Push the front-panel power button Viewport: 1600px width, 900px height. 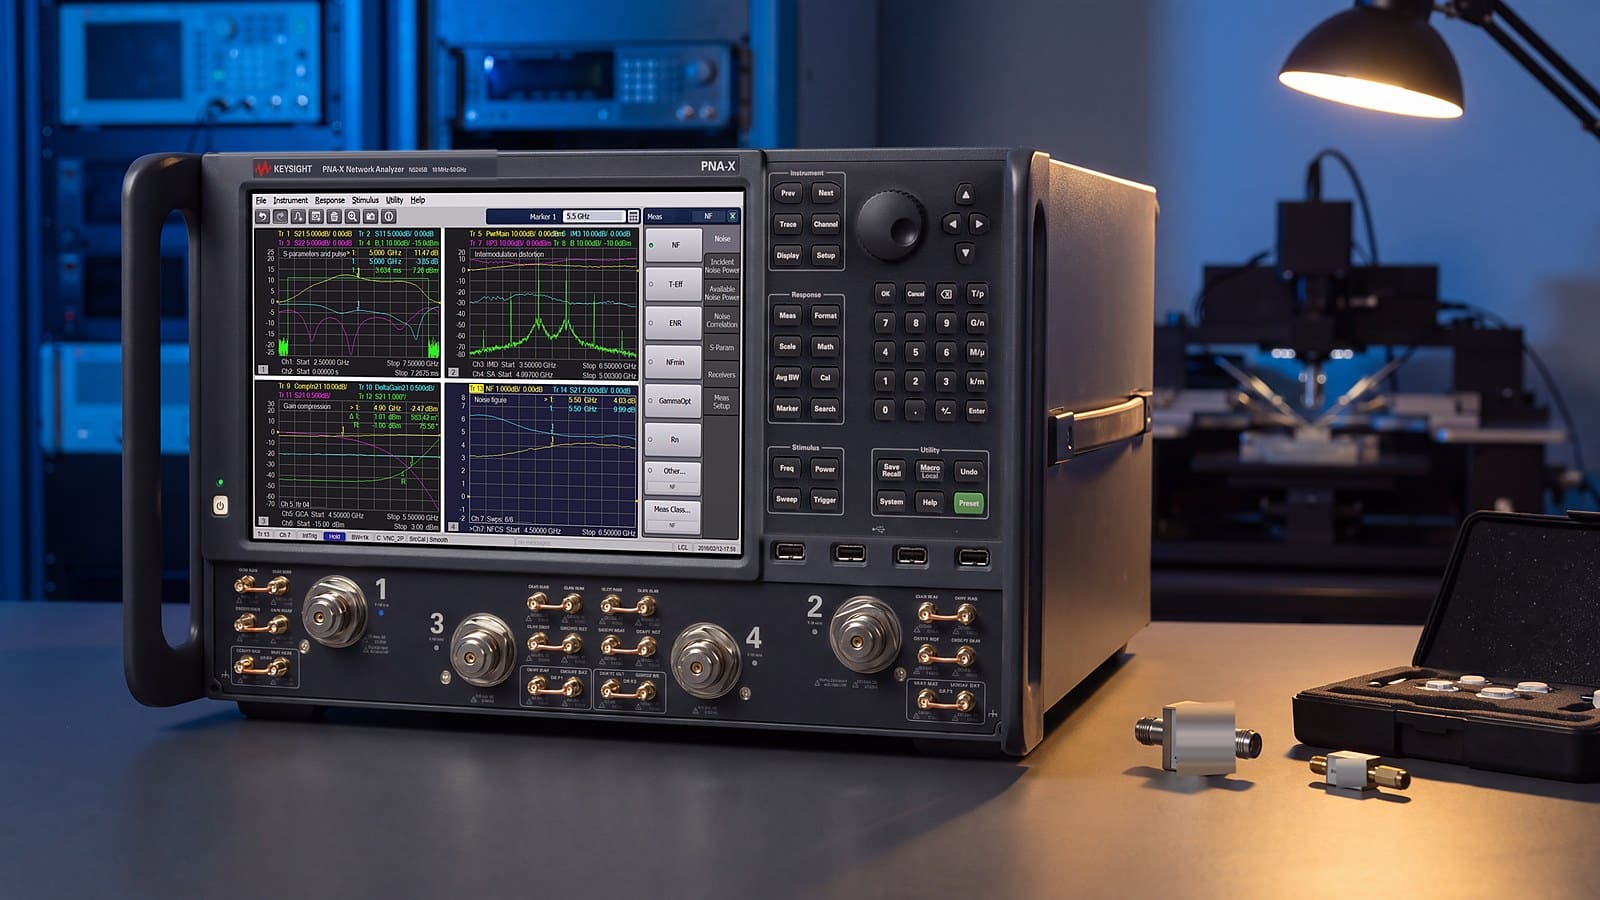[221, 505]
